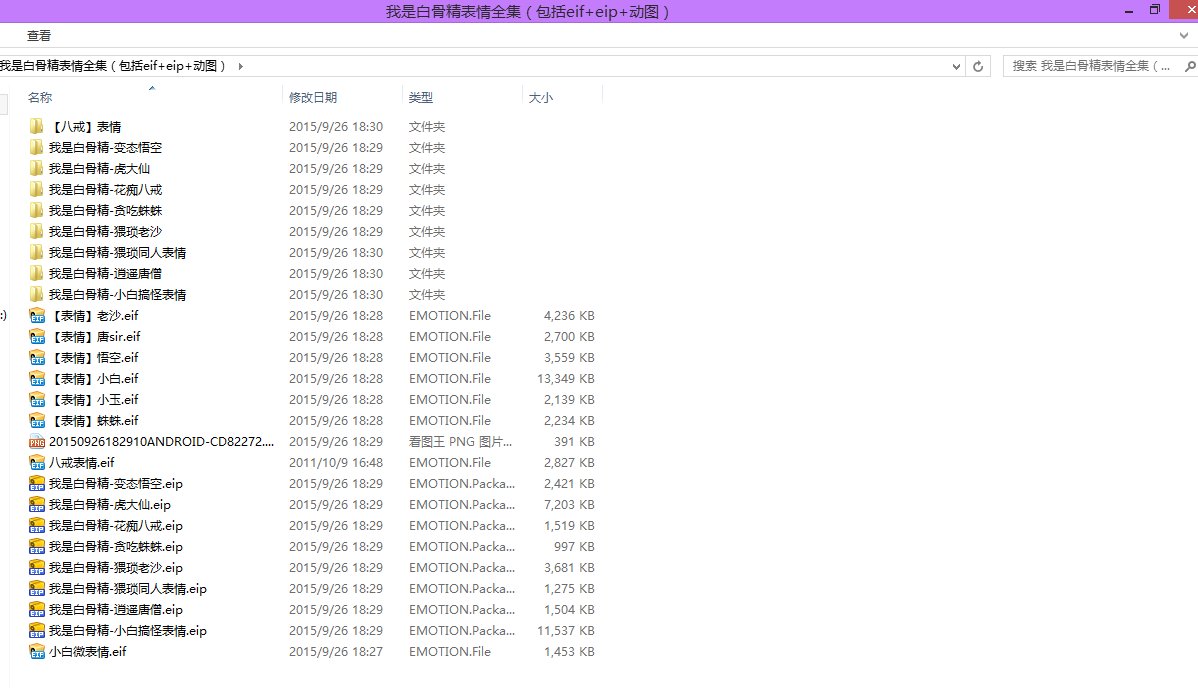Screen dimensions: 1198x688
Task: Sort by the 大小 column header
Action: pyautogui.click(x=540, y=98)
